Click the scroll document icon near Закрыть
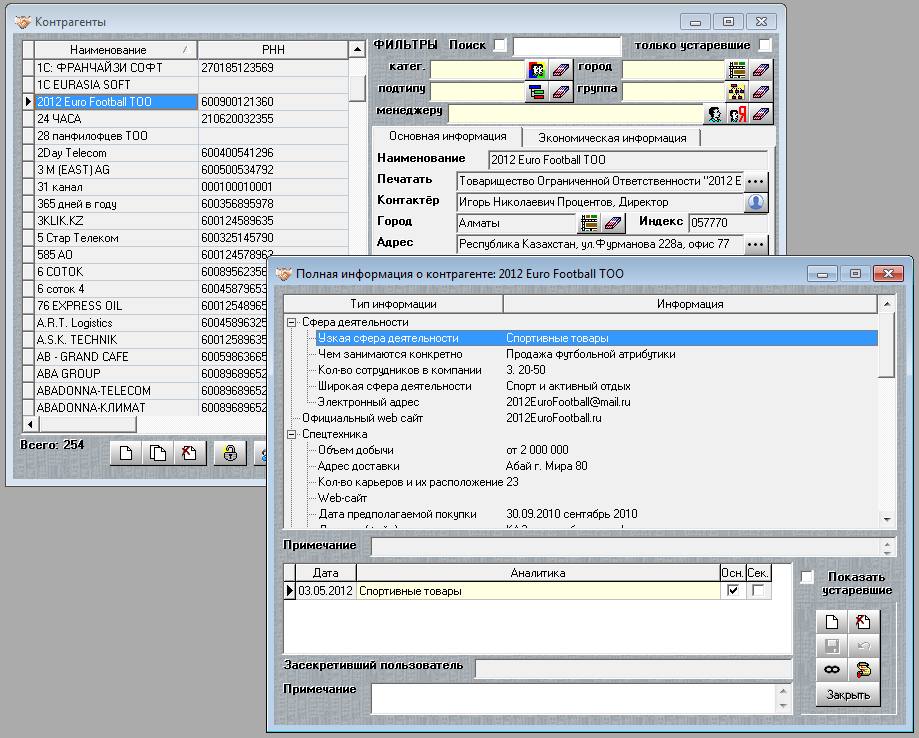Viewport: 919px width, 738px height. pos(863,669)
